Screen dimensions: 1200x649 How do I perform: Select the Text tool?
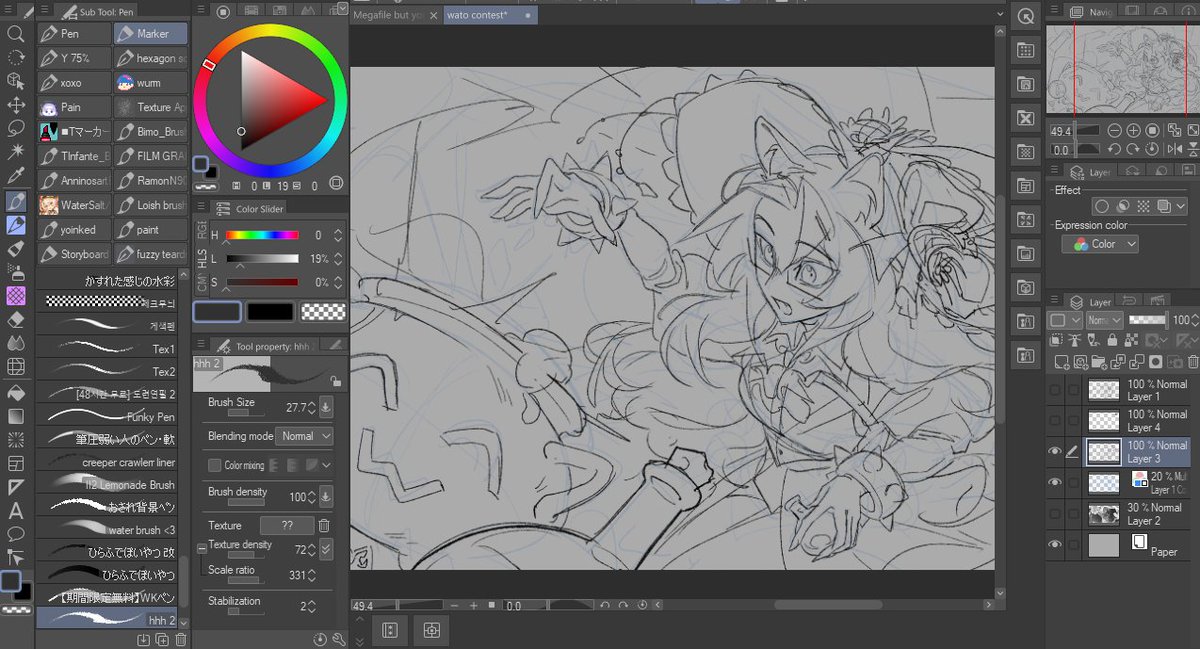16,510
